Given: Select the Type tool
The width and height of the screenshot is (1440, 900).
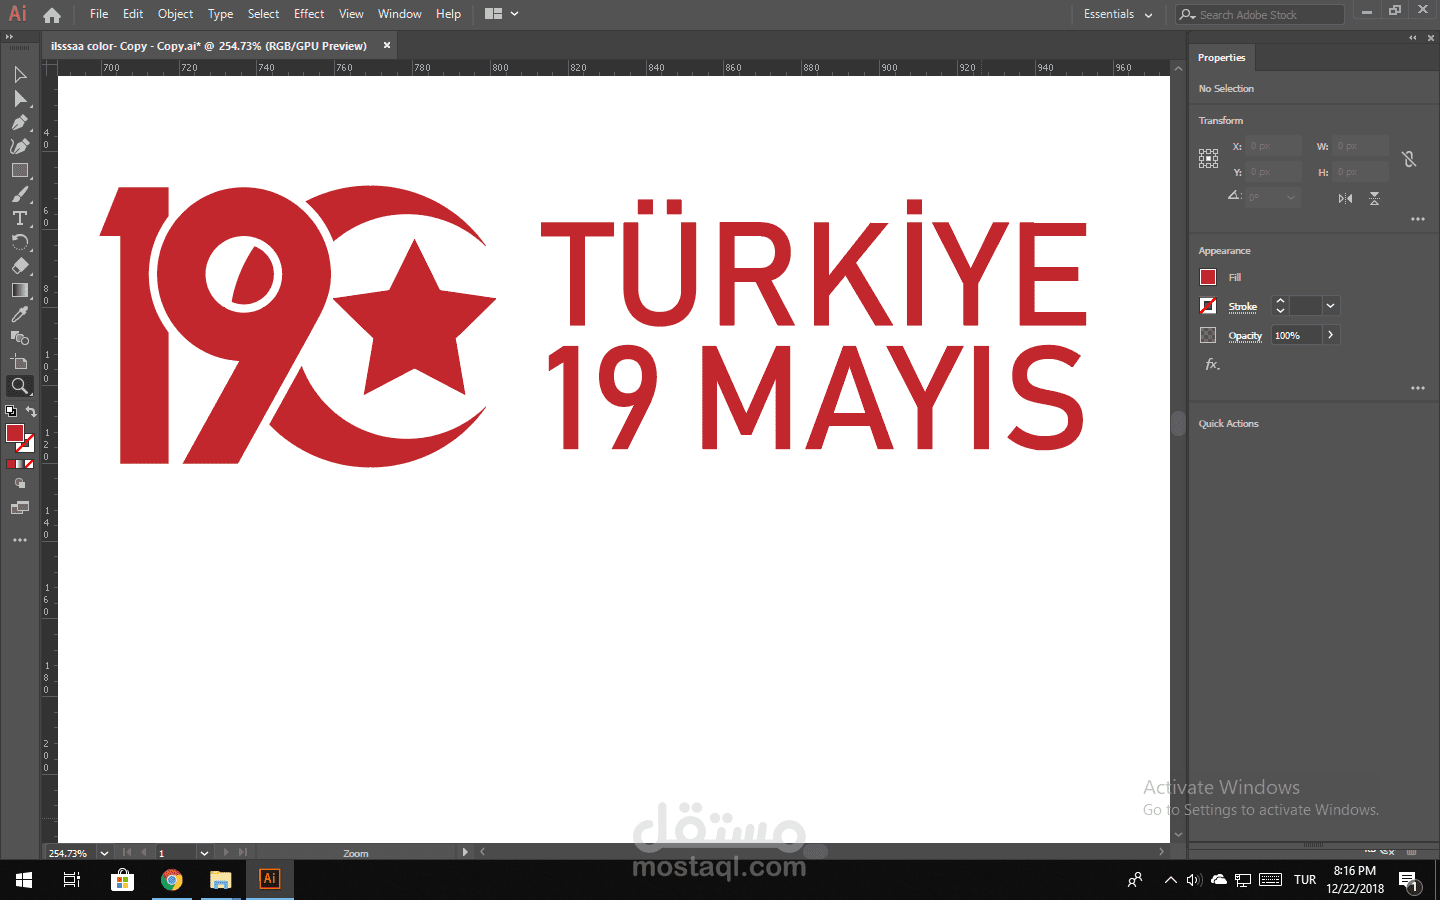Looking at the screenshot, I should pyautogui.click(x=20, y=219).
